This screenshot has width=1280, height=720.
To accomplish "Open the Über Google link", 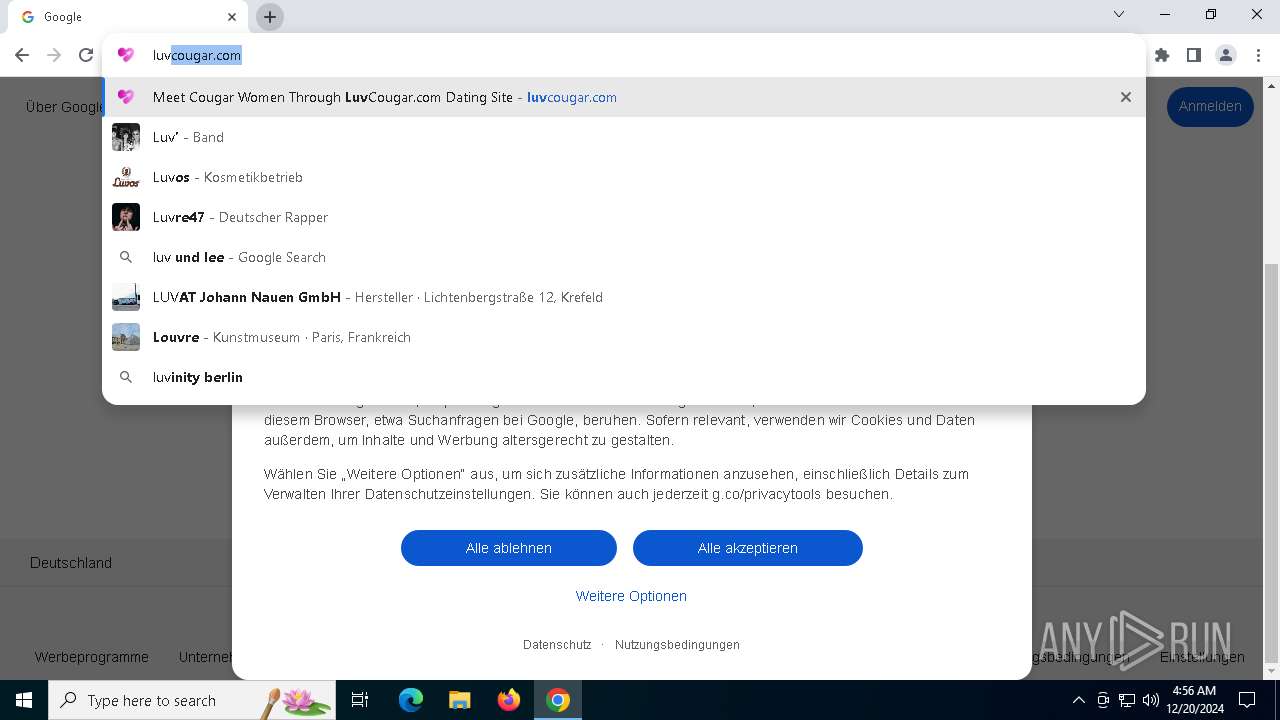I will 64,106.
